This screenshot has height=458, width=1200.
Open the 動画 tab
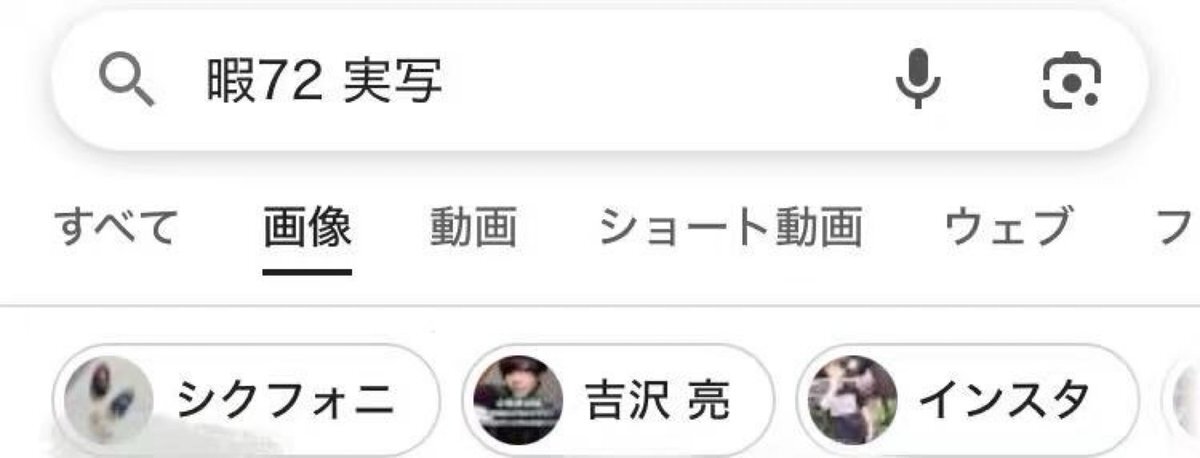click(x=474, y=227)
